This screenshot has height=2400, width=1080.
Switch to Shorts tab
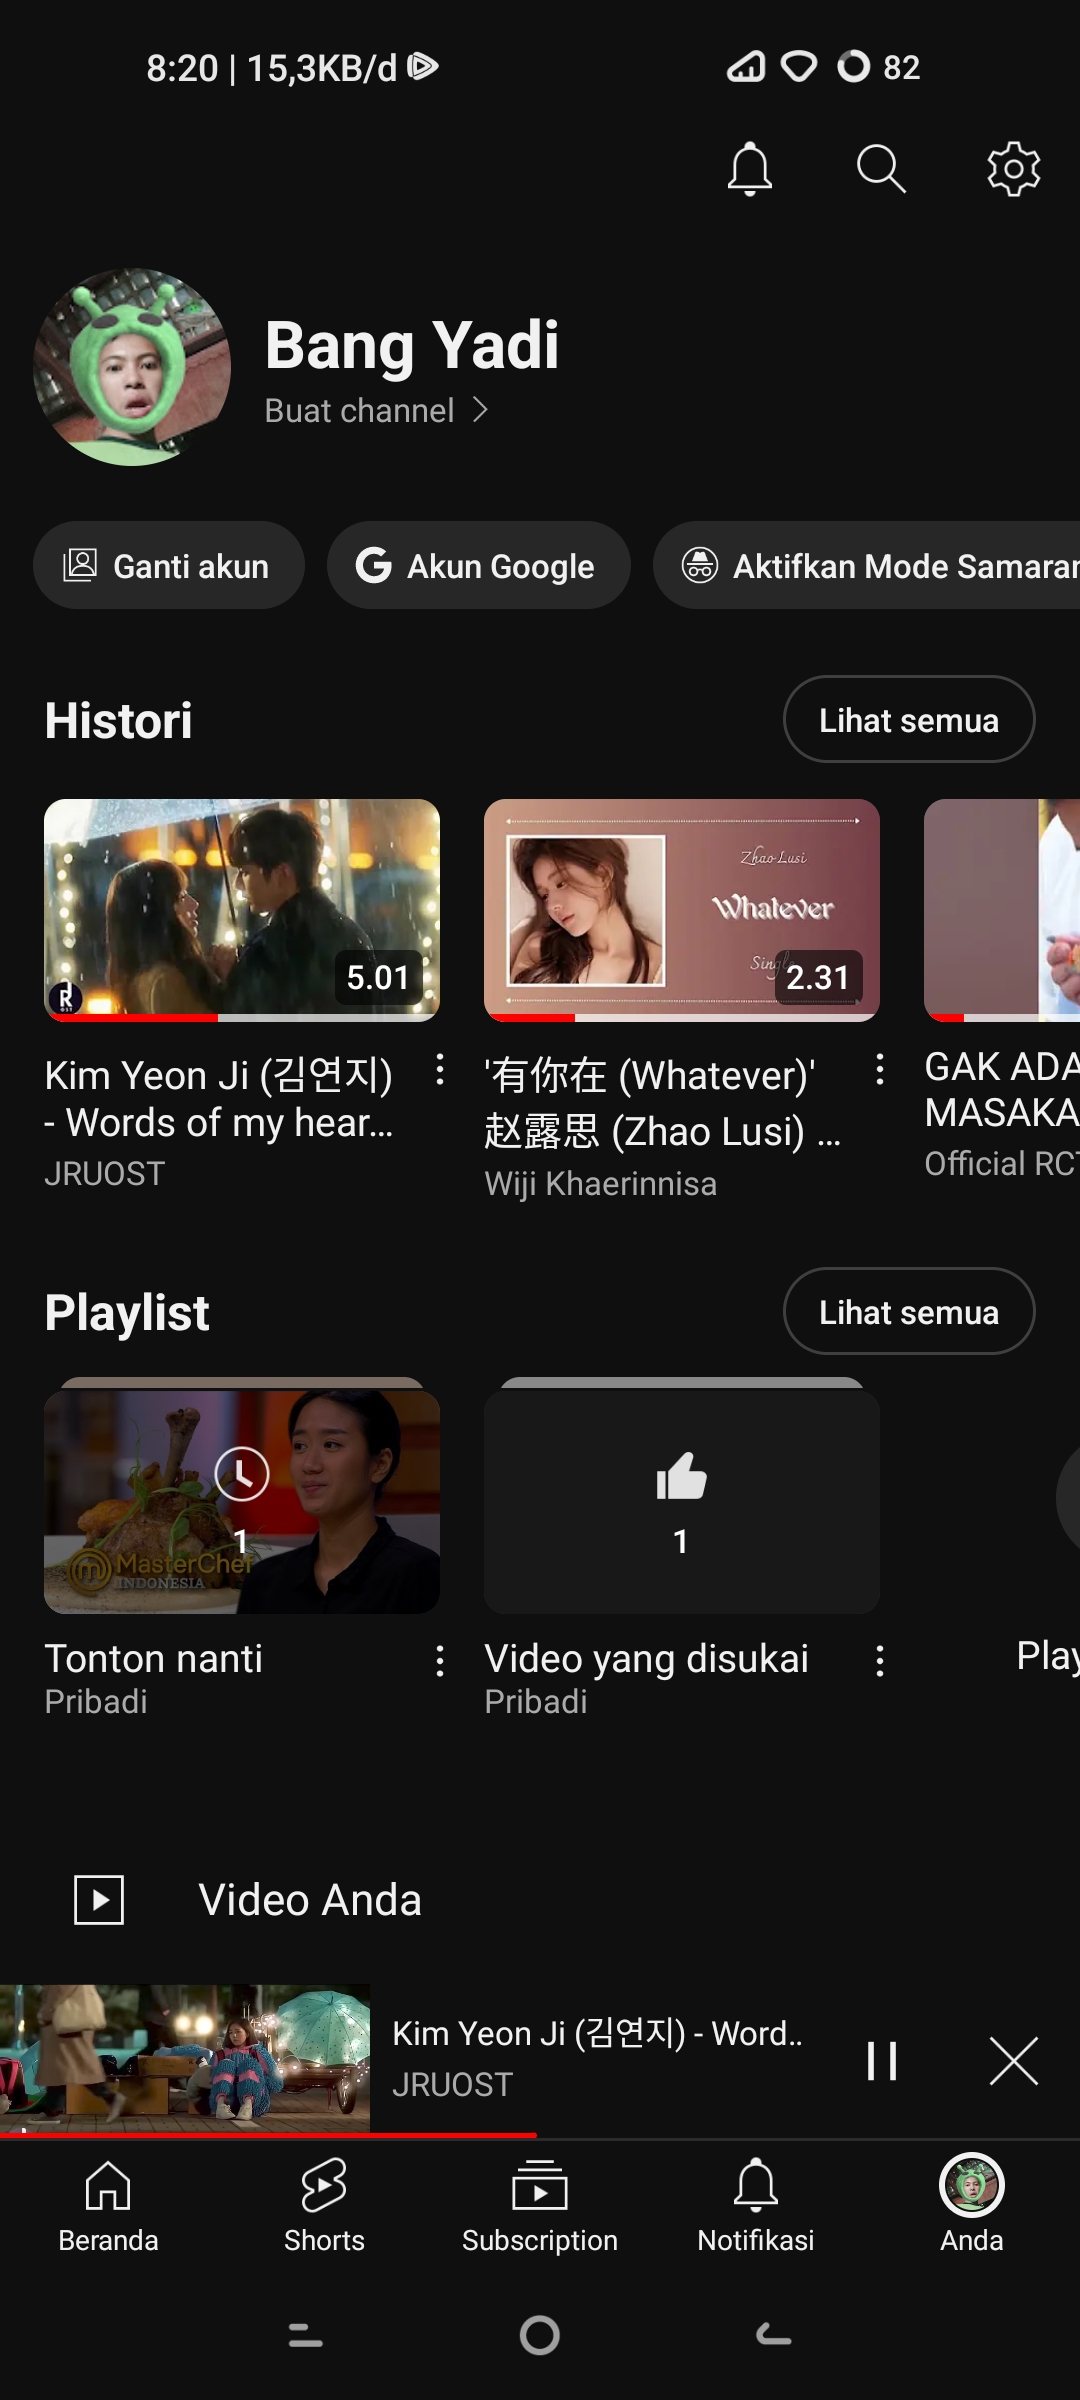[x=324, y=2205]
